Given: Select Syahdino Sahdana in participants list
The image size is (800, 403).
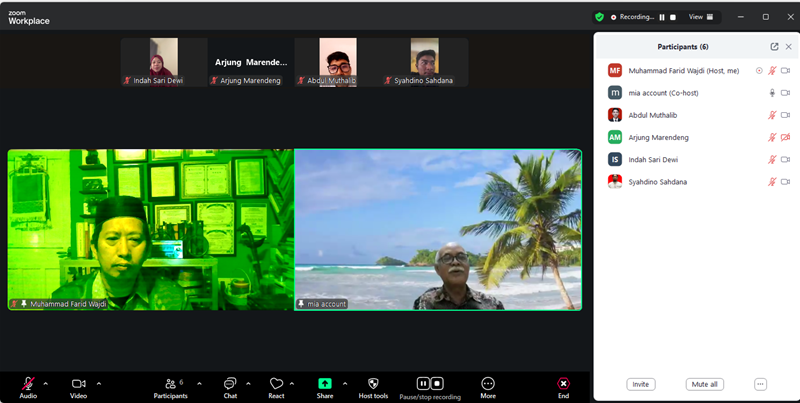Looking at the screenshot, I should click(x=696, y=182).
